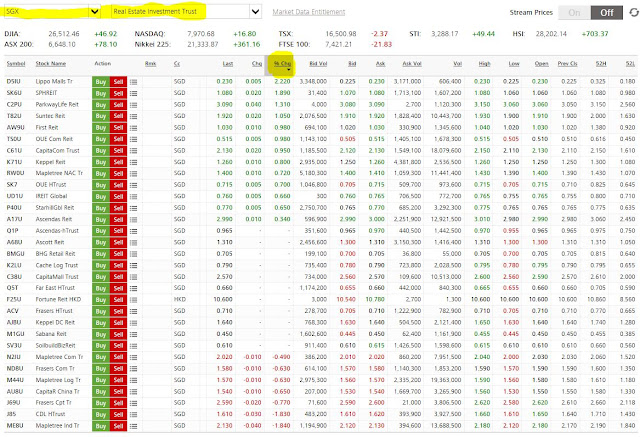
Task: Sort by Ask Vol column header
Action: (412, 64)
